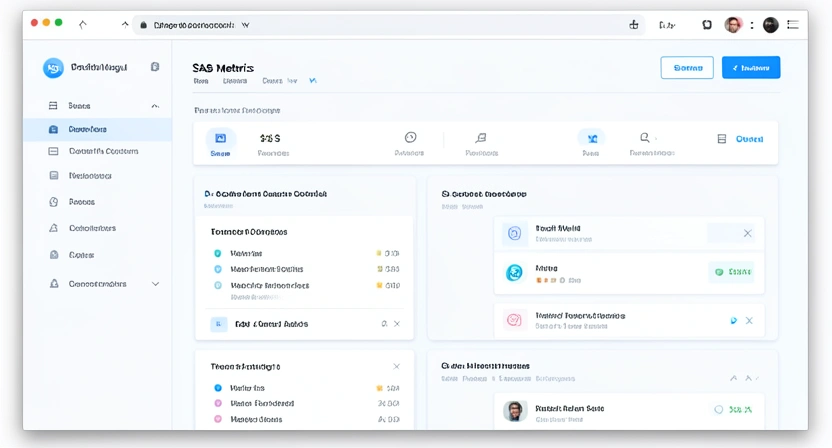Remove the first right-card row using its X
This screenshot has height=448, width=832.
click(x=748, y=233)
